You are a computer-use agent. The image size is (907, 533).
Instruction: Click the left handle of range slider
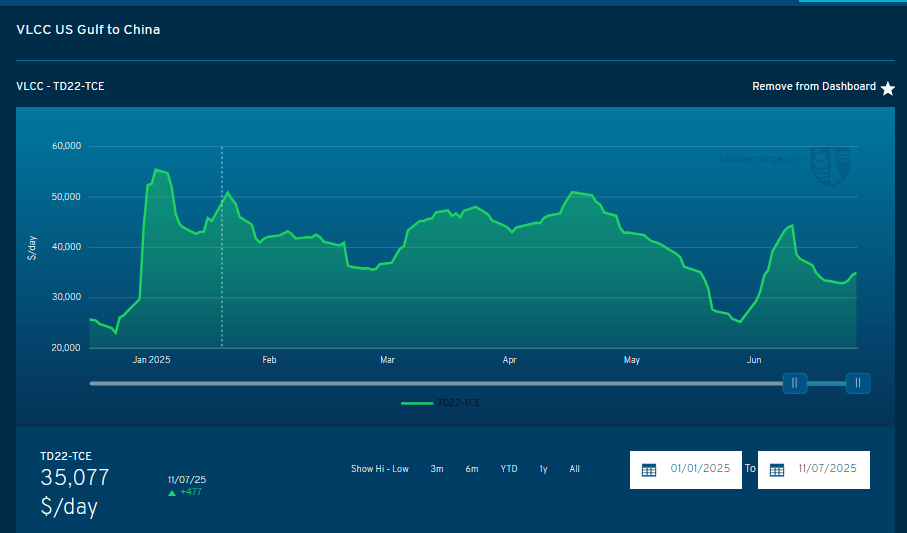point(795,383)
